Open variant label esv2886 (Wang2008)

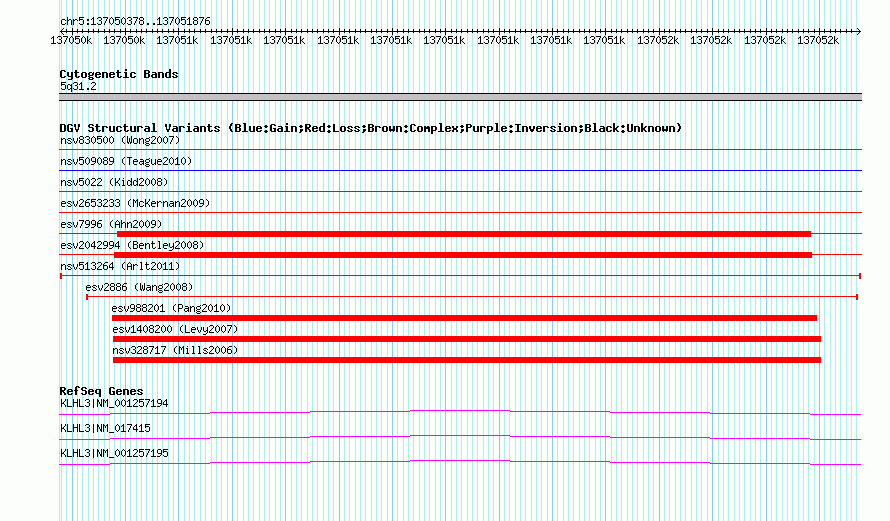click(x=139, y=287)
